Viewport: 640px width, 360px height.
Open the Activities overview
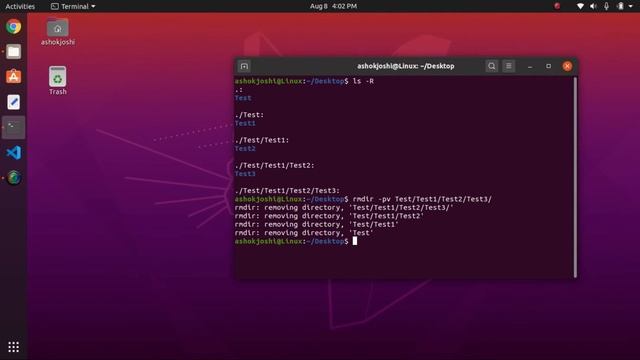point(20,6)
